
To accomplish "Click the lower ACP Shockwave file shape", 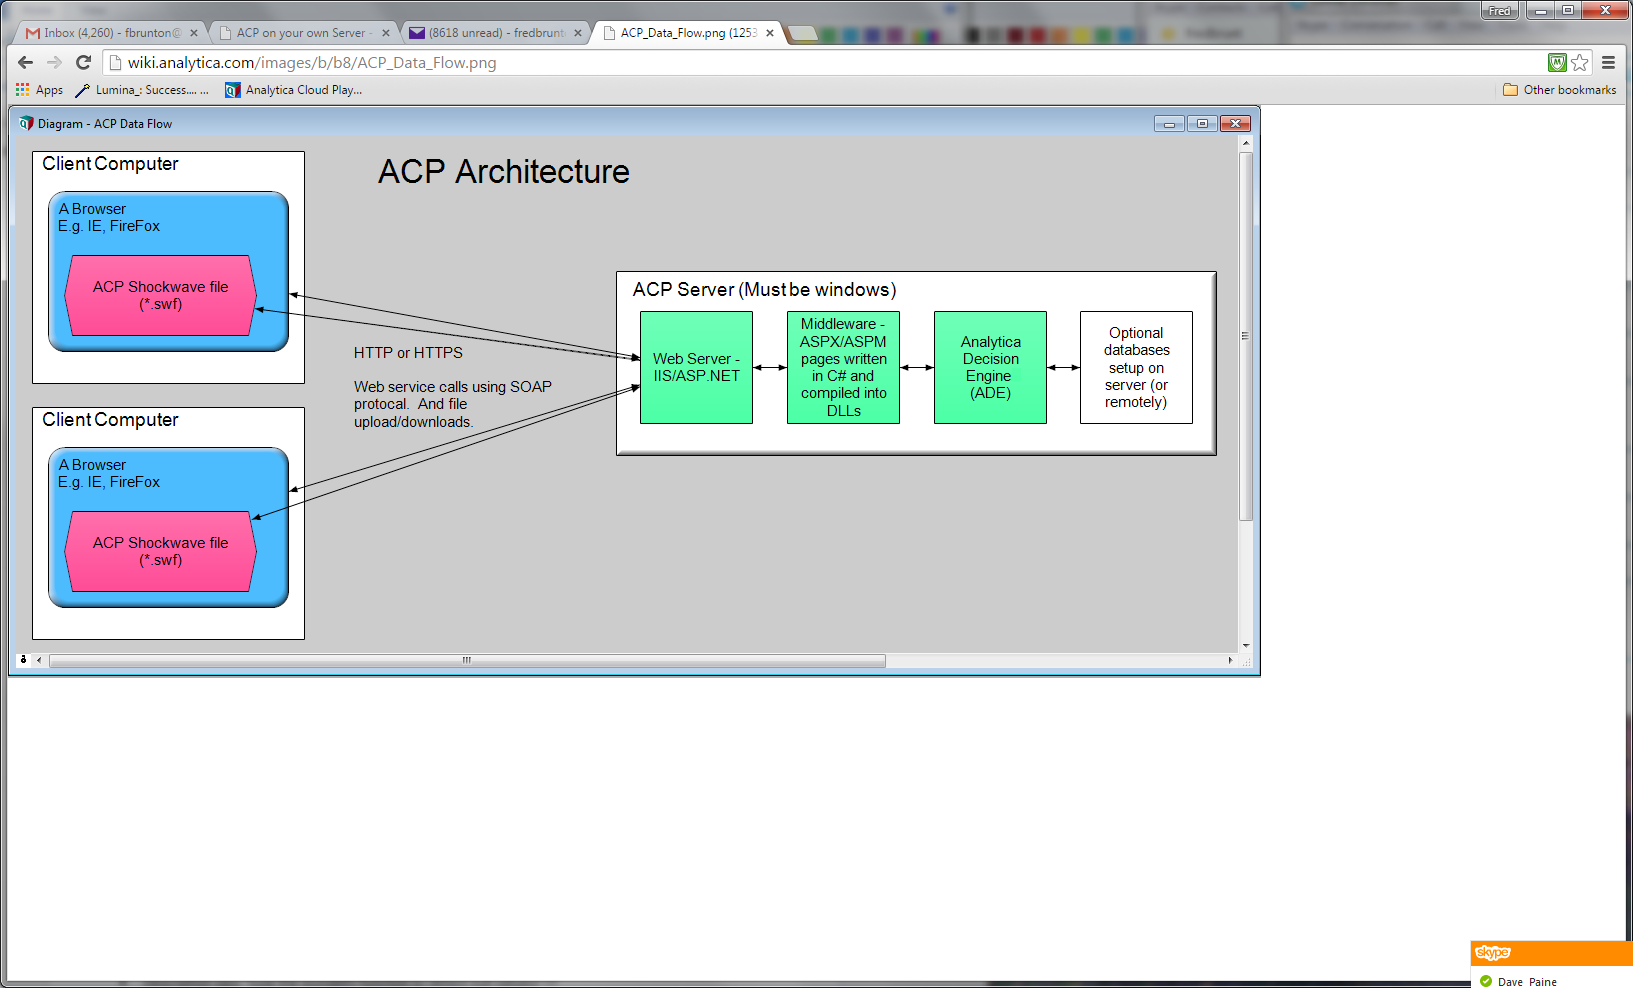I will (161, 551).
